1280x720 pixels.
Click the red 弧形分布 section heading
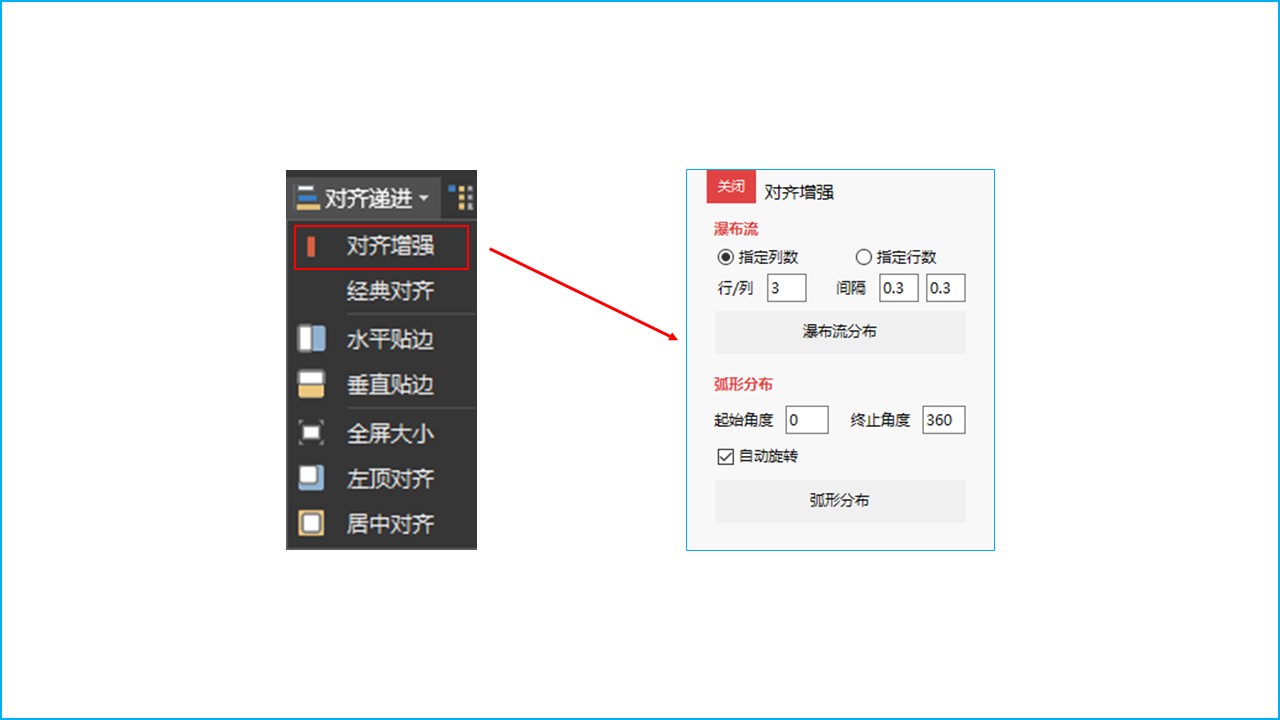tap(743, 384)
